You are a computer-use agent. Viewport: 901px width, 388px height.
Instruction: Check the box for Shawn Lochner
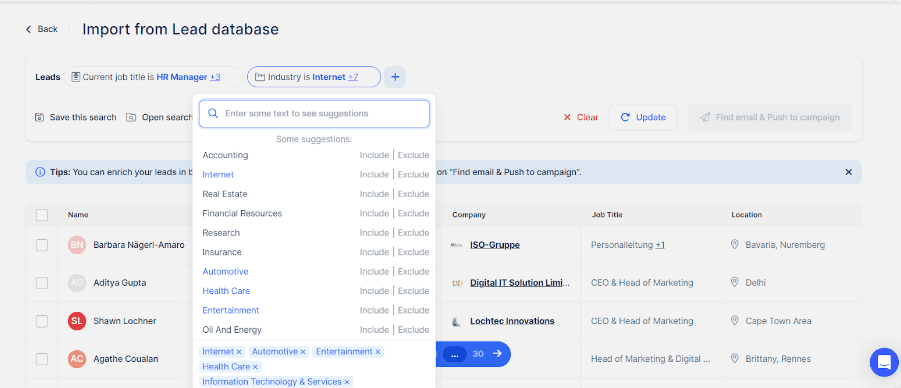(x=42, y=321)
